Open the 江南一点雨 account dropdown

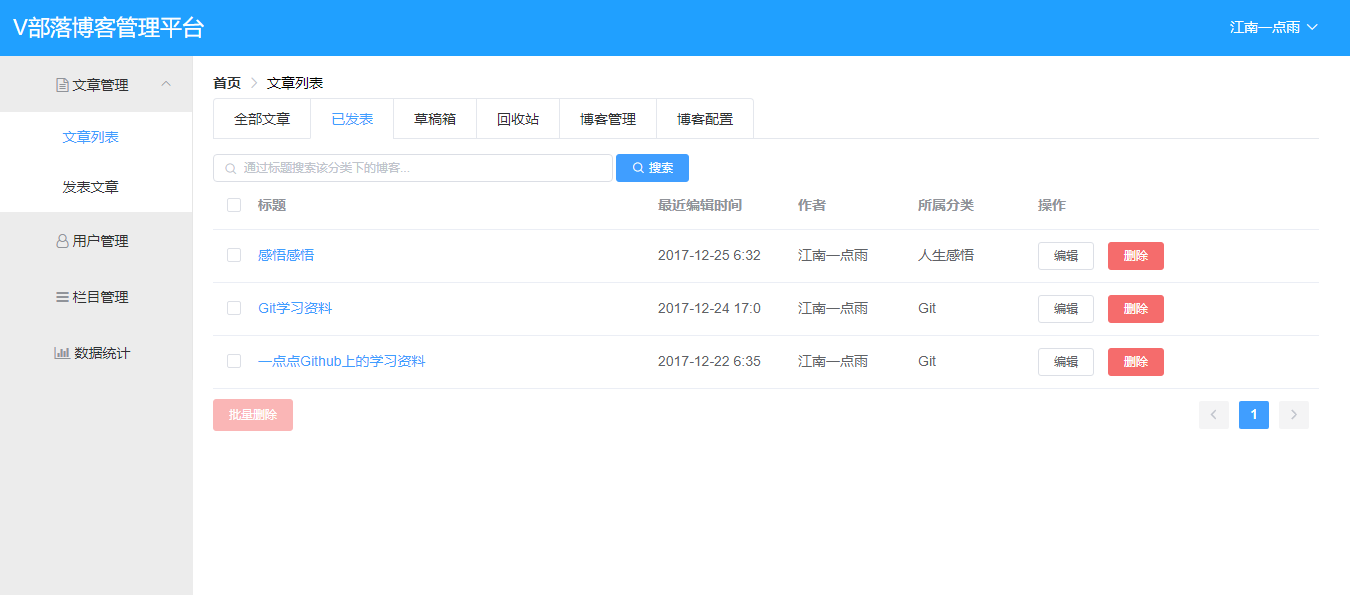pyautogui.click(x=1274, y=28)
